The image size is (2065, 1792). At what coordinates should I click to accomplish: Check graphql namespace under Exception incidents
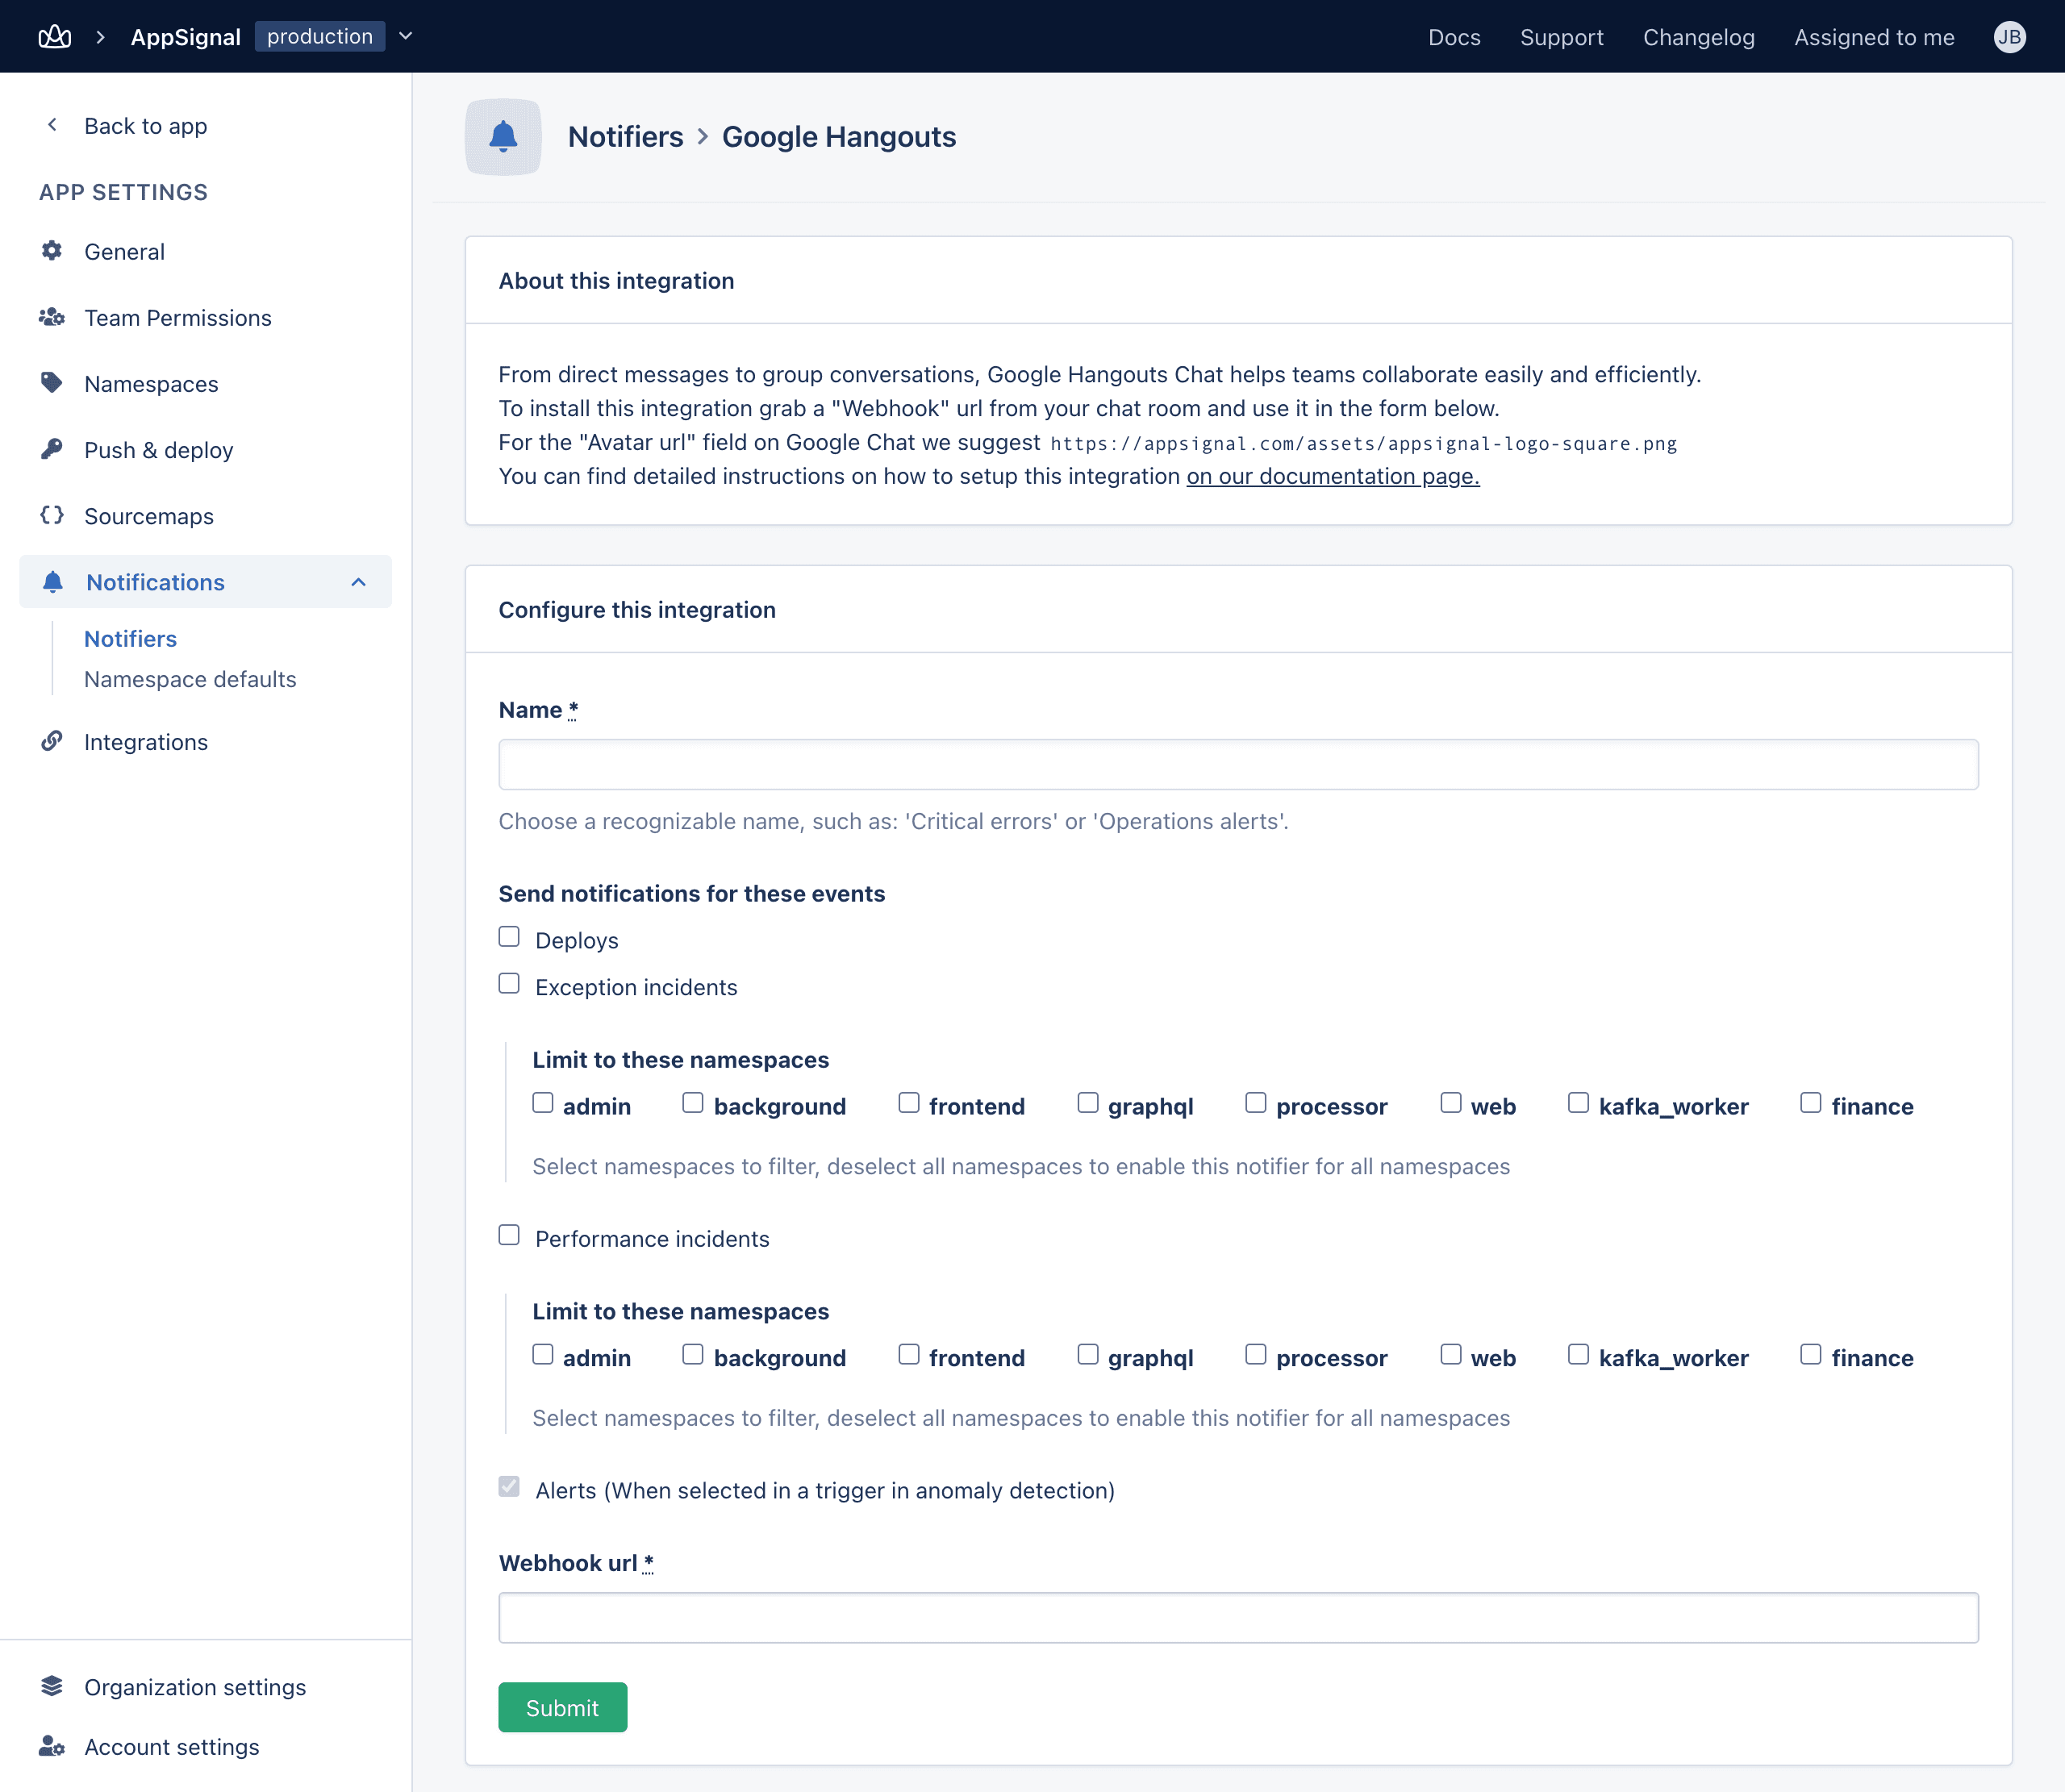coord(1088,1103)
